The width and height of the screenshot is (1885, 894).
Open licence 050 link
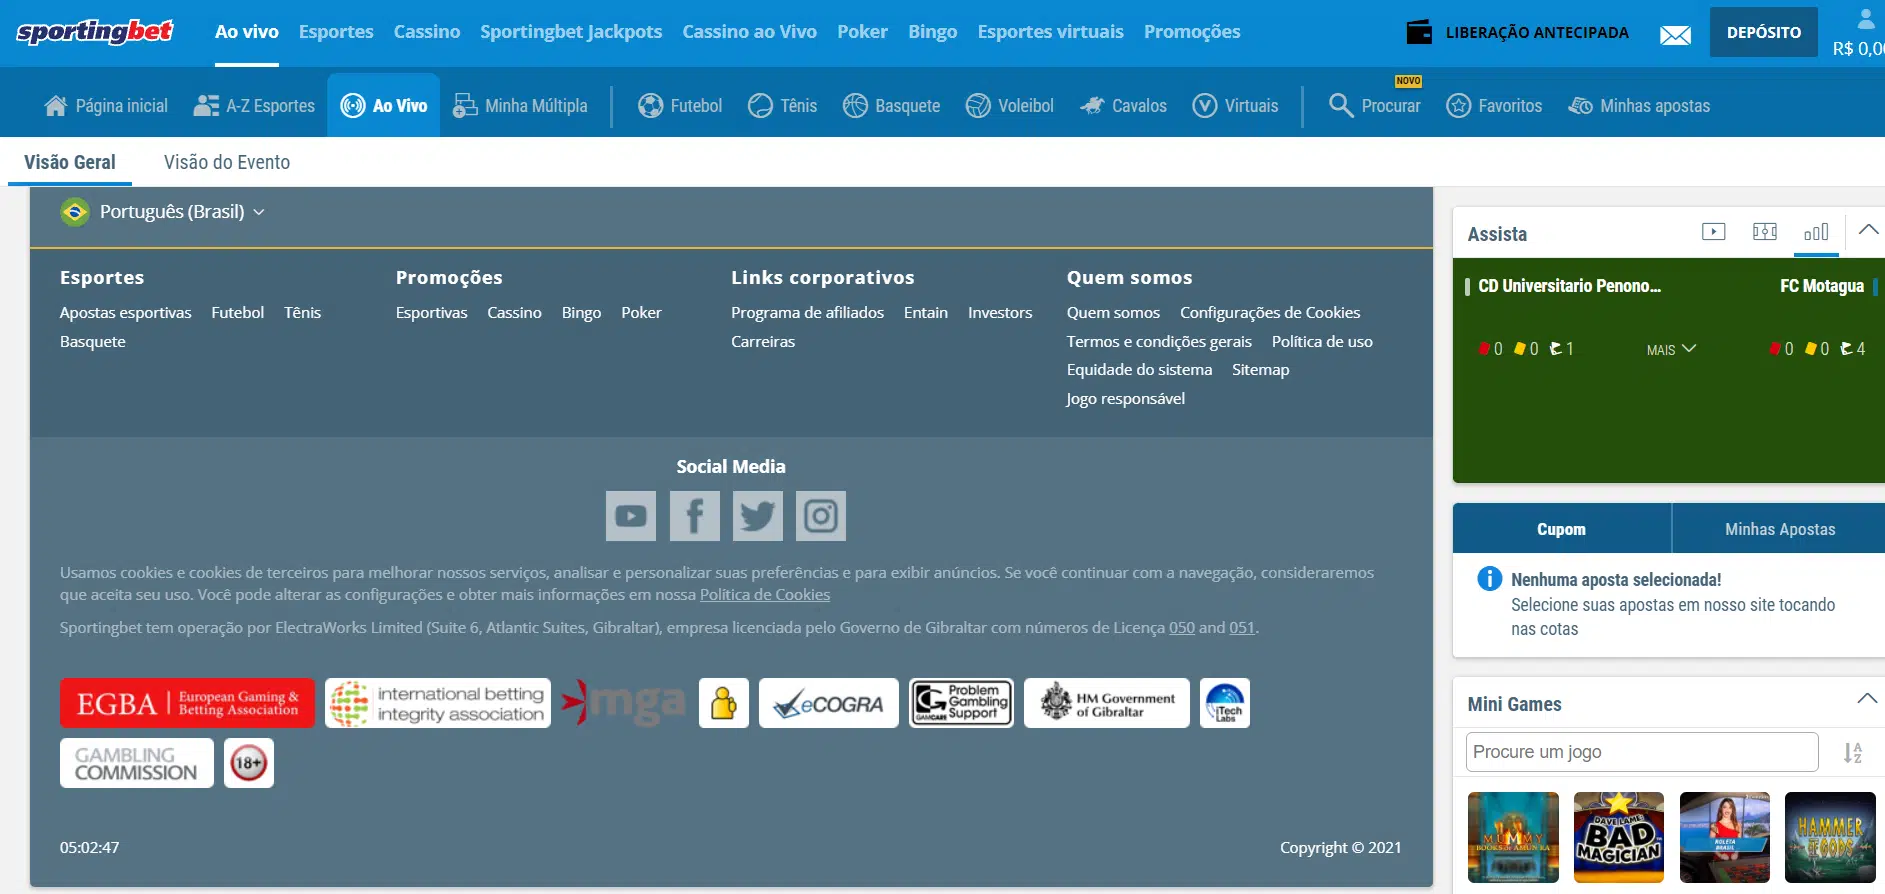(x=1182, y=628)
